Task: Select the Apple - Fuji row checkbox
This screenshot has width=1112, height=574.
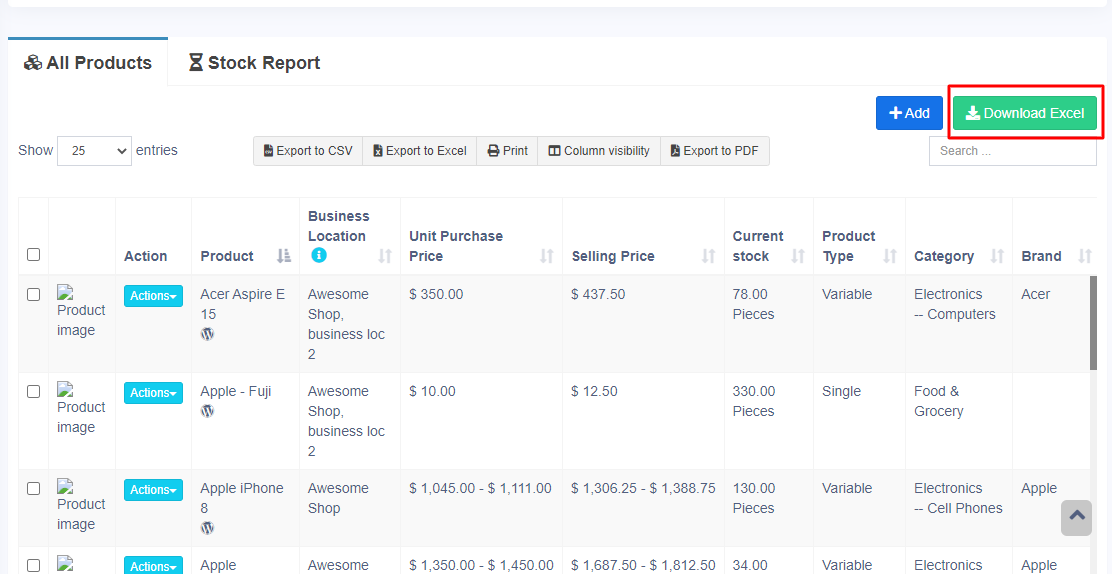Action: (33, 392)
